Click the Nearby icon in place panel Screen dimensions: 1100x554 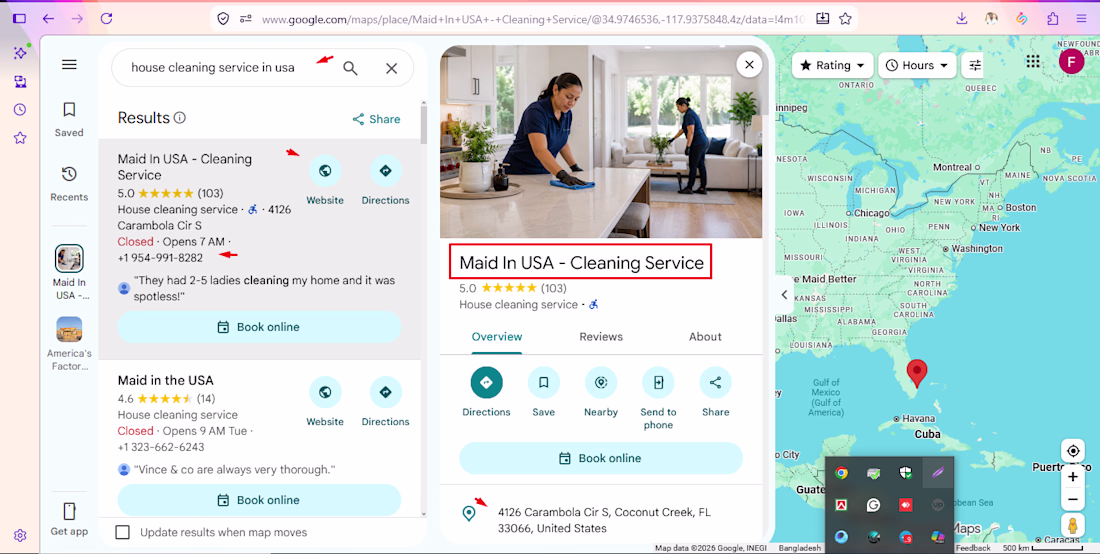(601, 382)
